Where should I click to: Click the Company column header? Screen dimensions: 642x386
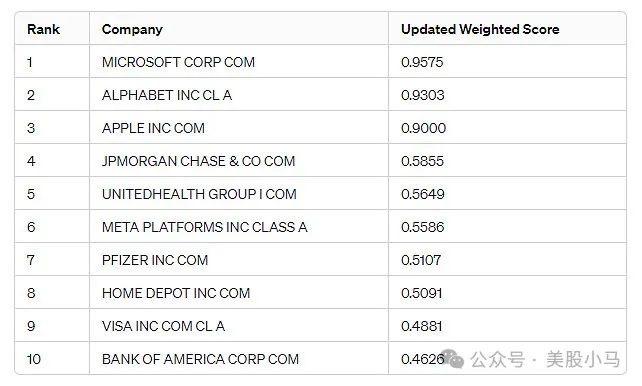pyautogui.click(x=132, y=29)
